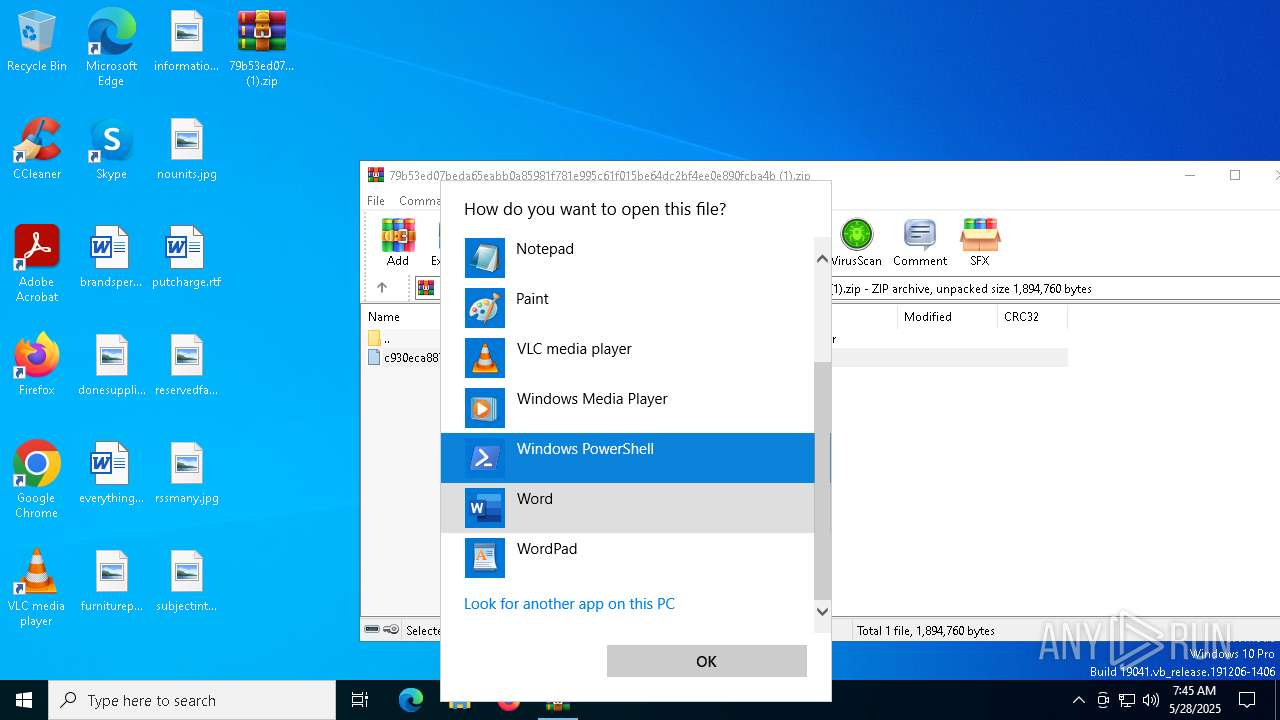Select nounits.jpg on the desktop

(186, 150)
